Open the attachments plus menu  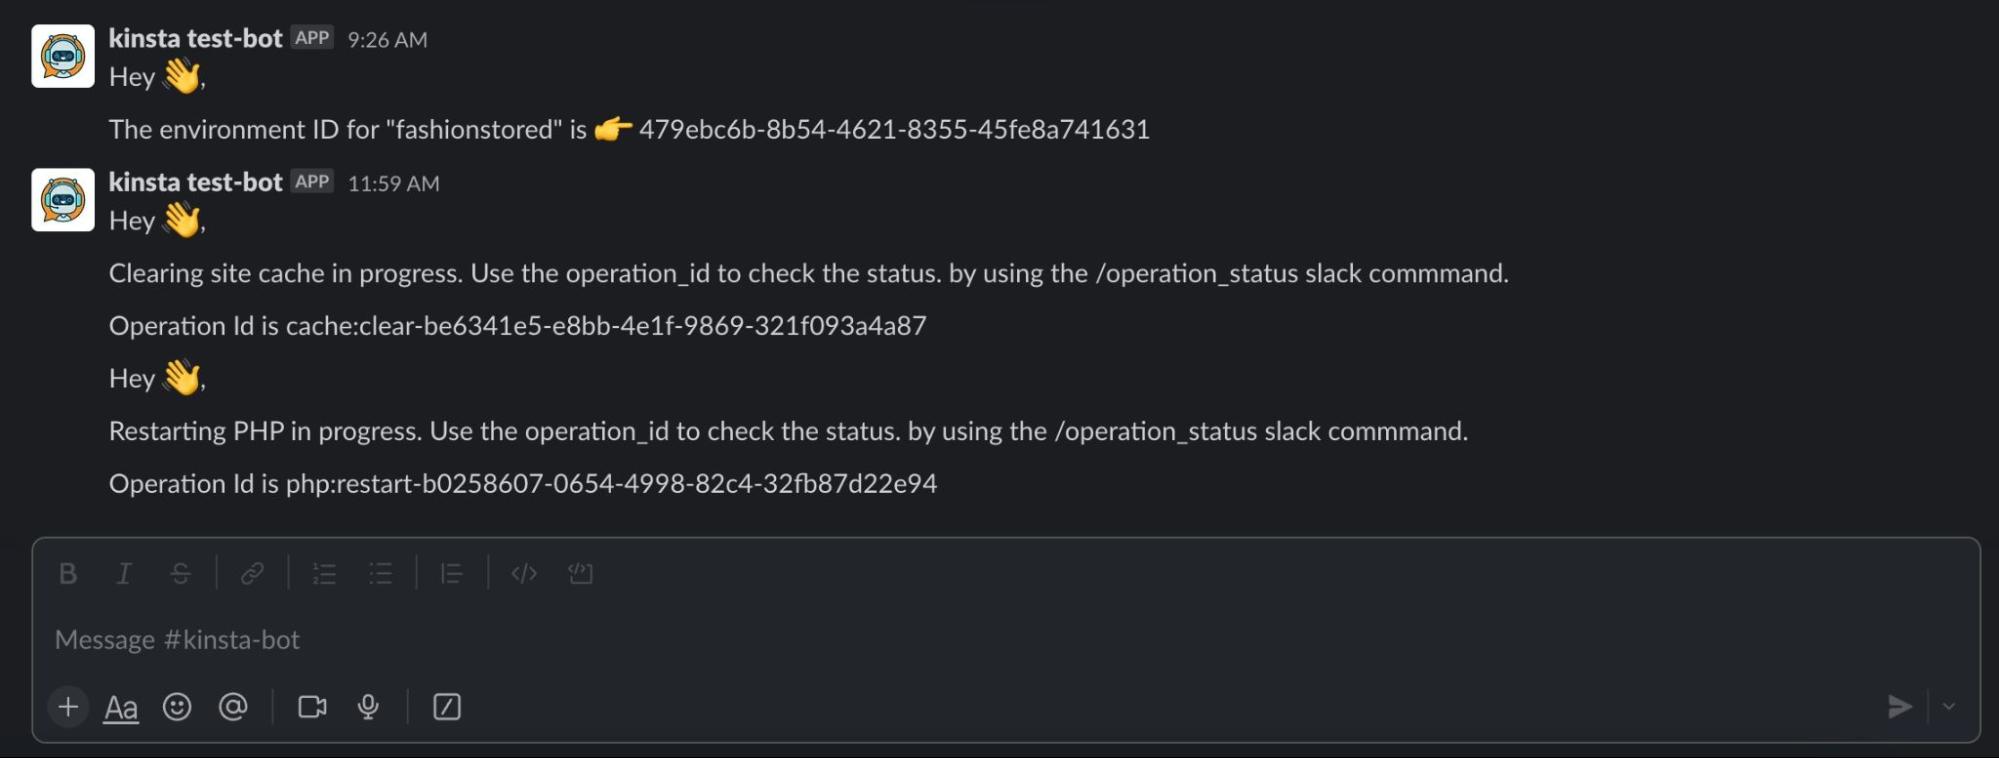[x=68, y=707]
